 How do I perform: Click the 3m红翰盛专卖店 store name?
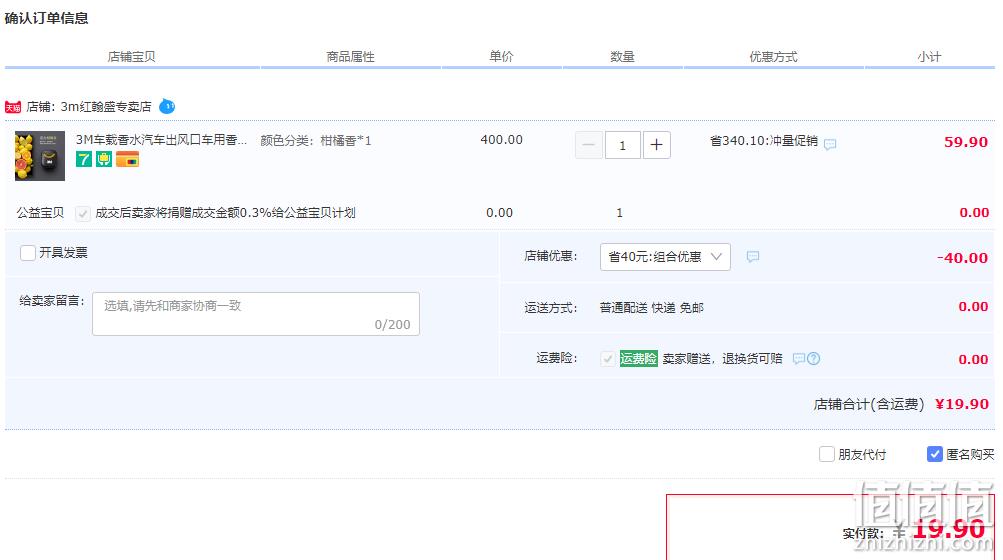pos(106,107)
